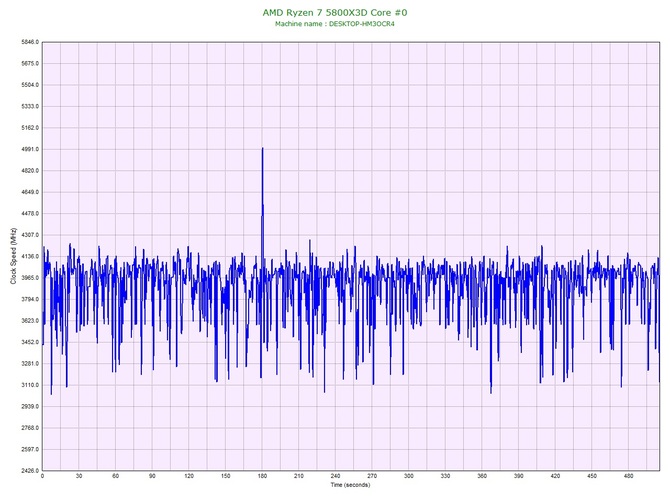Click the 3110.0 y-axis value
The height and width of the screenshot is (502, 670).
(30, 385)
